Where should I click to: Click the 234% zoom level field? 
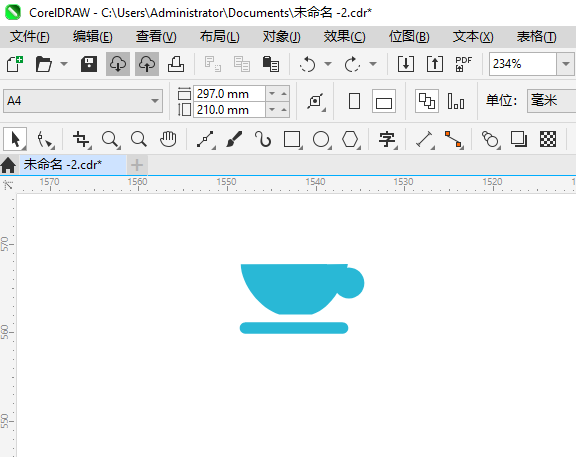[x=522, y=64]
